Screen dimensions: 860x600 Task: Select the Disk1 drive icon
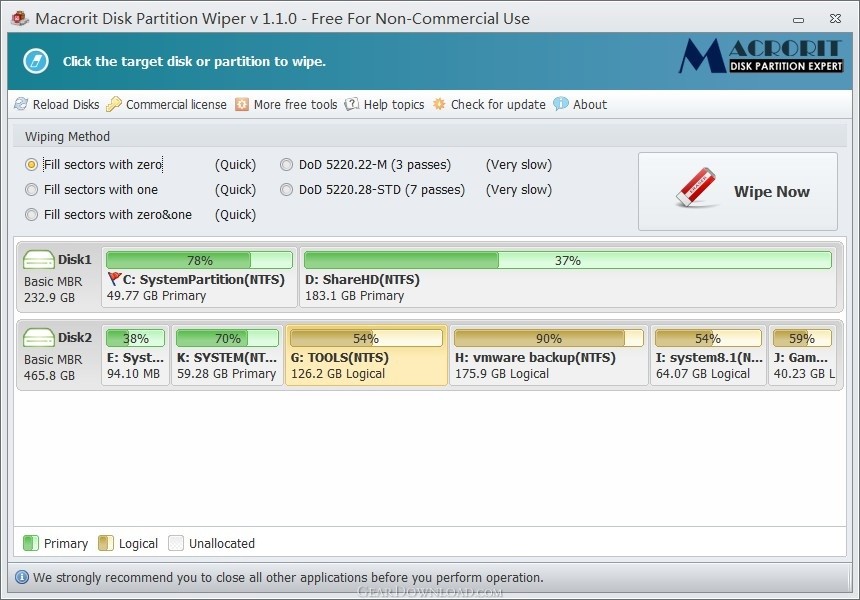[38, 259]
